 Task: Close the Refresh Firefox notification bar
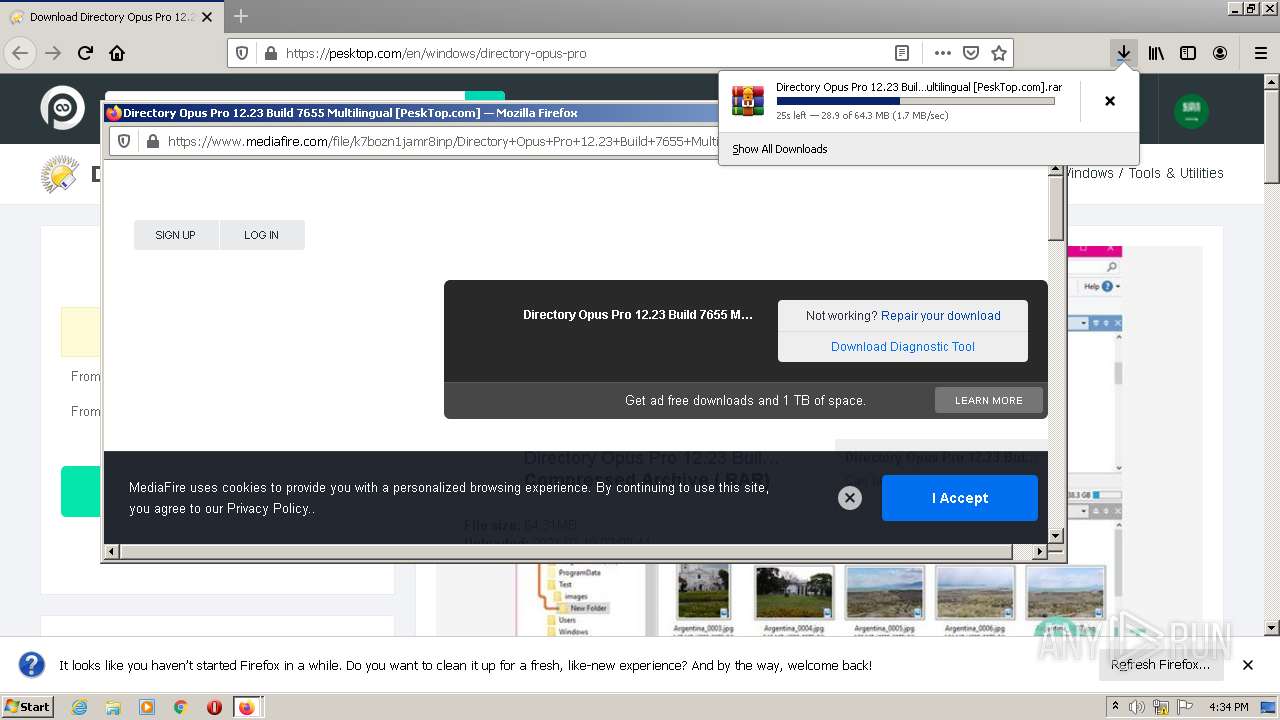[1248, 665]
